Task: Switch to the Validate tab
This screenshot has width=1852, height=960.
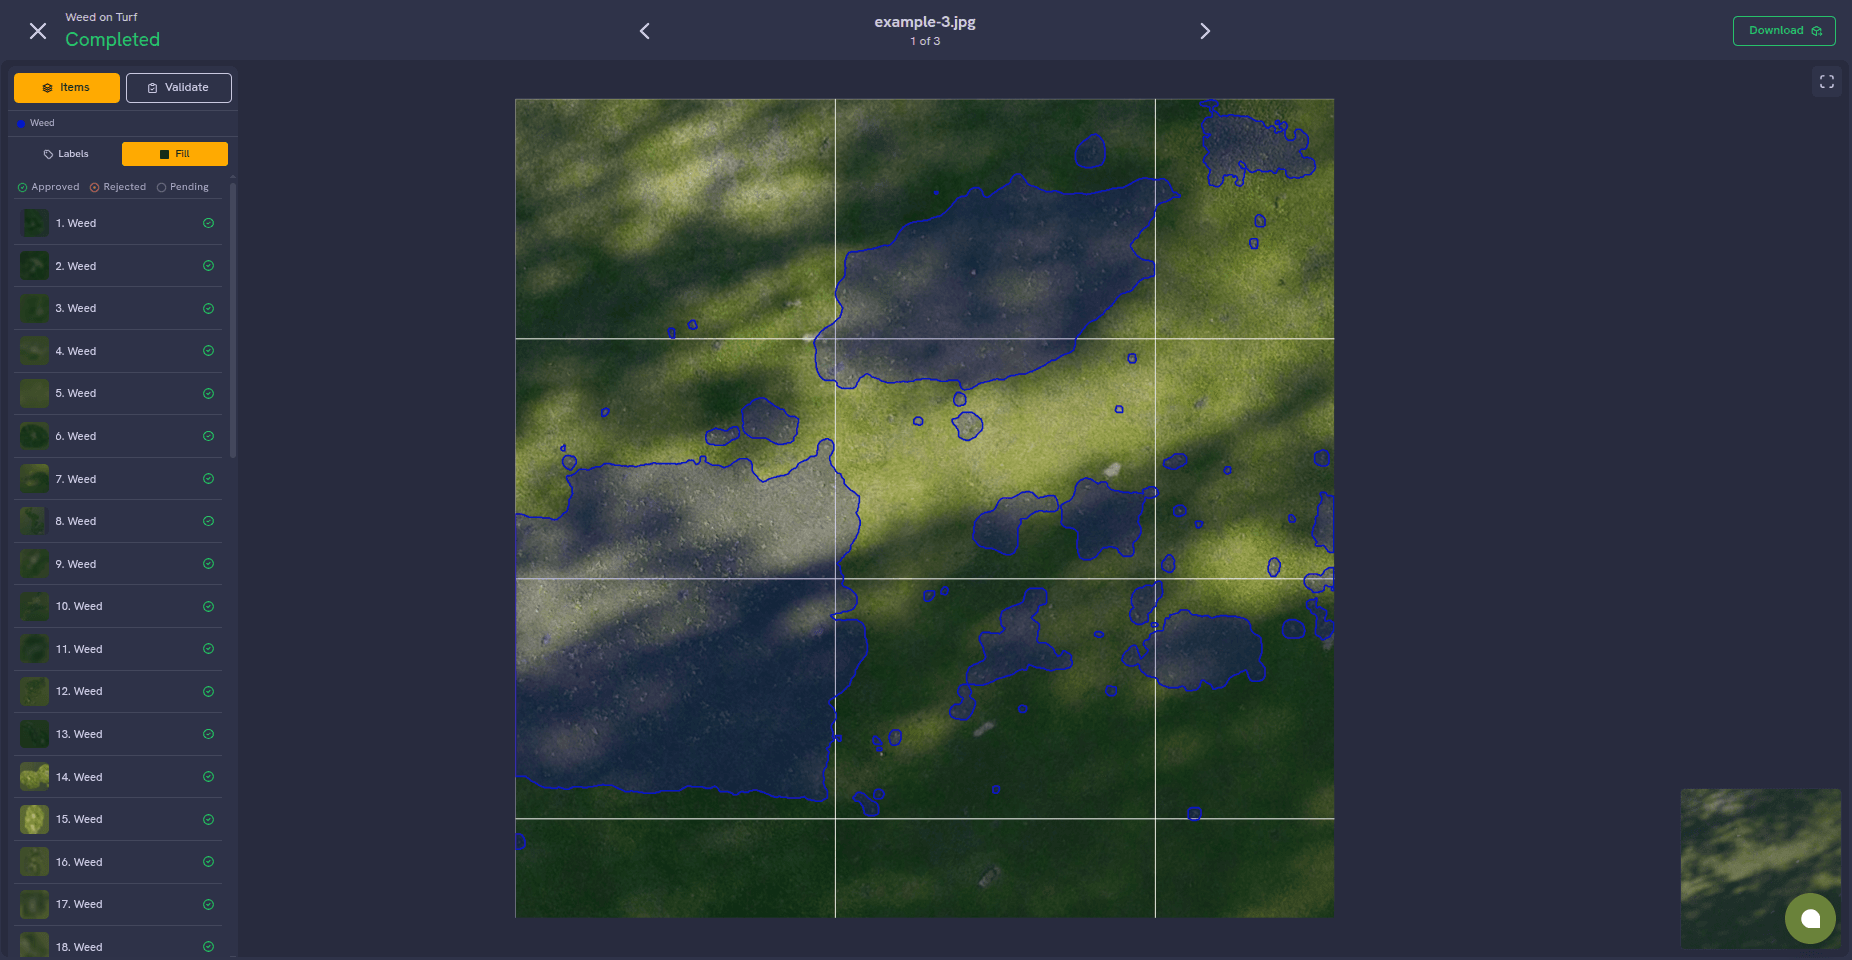Action: click(x=179, y=88)
